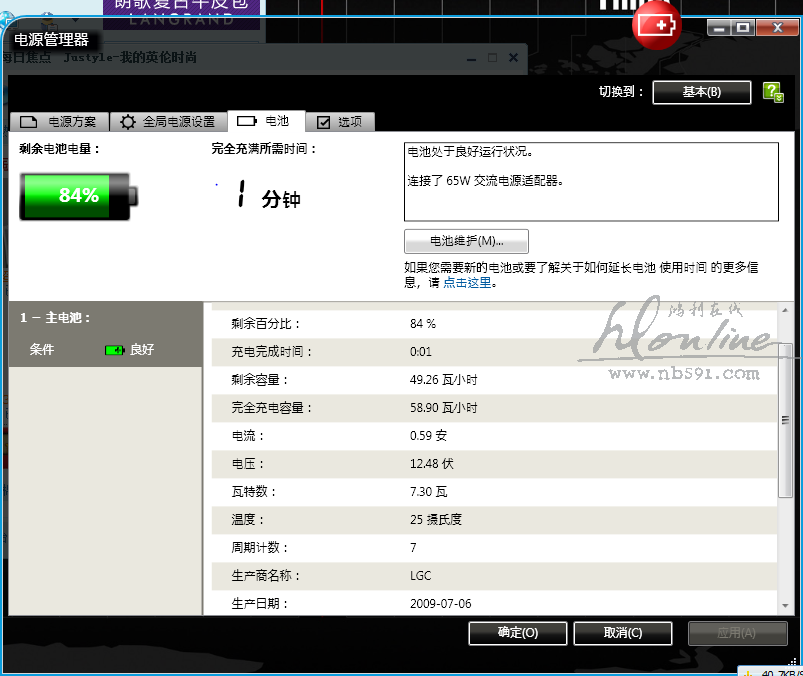The width and height of the screenshot is (803, 676).
Task: Click the green help question mark icon
Action: click(x=772, y=92)
